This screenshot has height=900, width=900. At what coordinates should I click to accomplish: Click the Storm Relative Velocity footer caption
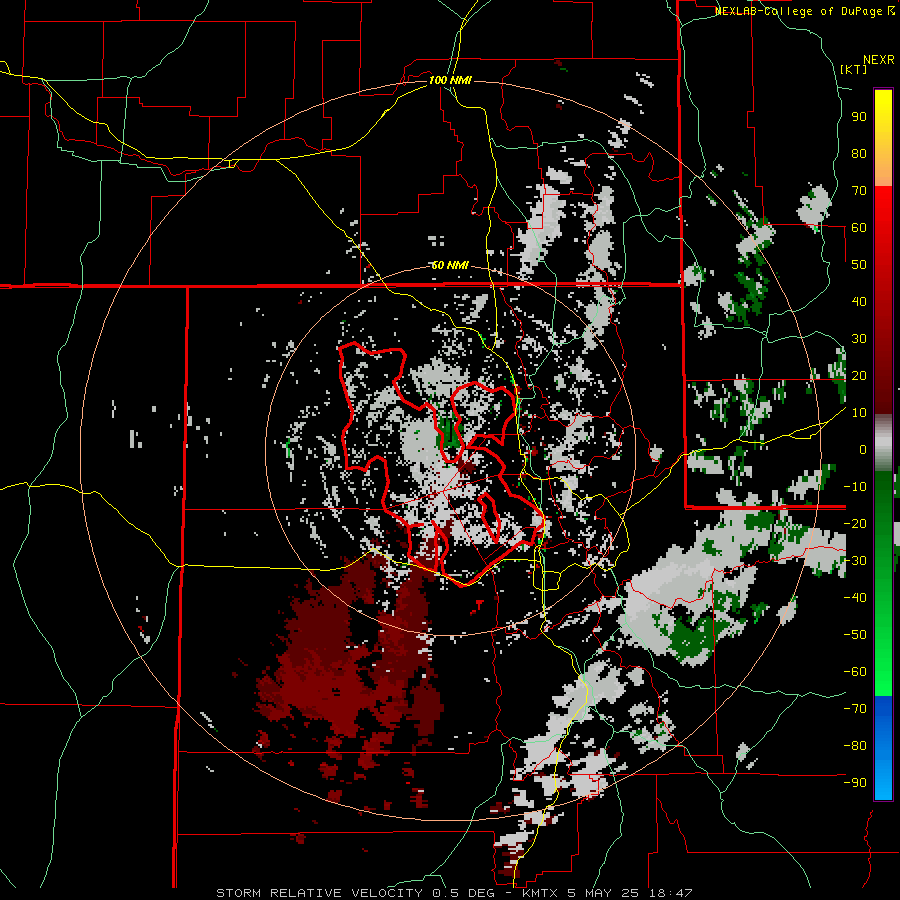[x=454, y=893]
